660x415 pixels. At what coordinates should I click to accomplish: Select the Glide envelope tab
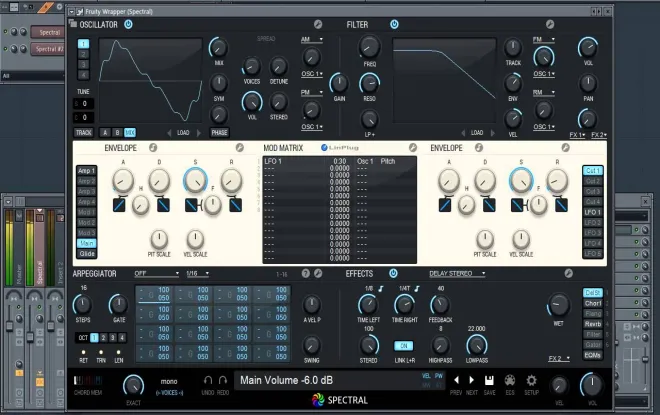coord(87,254)
